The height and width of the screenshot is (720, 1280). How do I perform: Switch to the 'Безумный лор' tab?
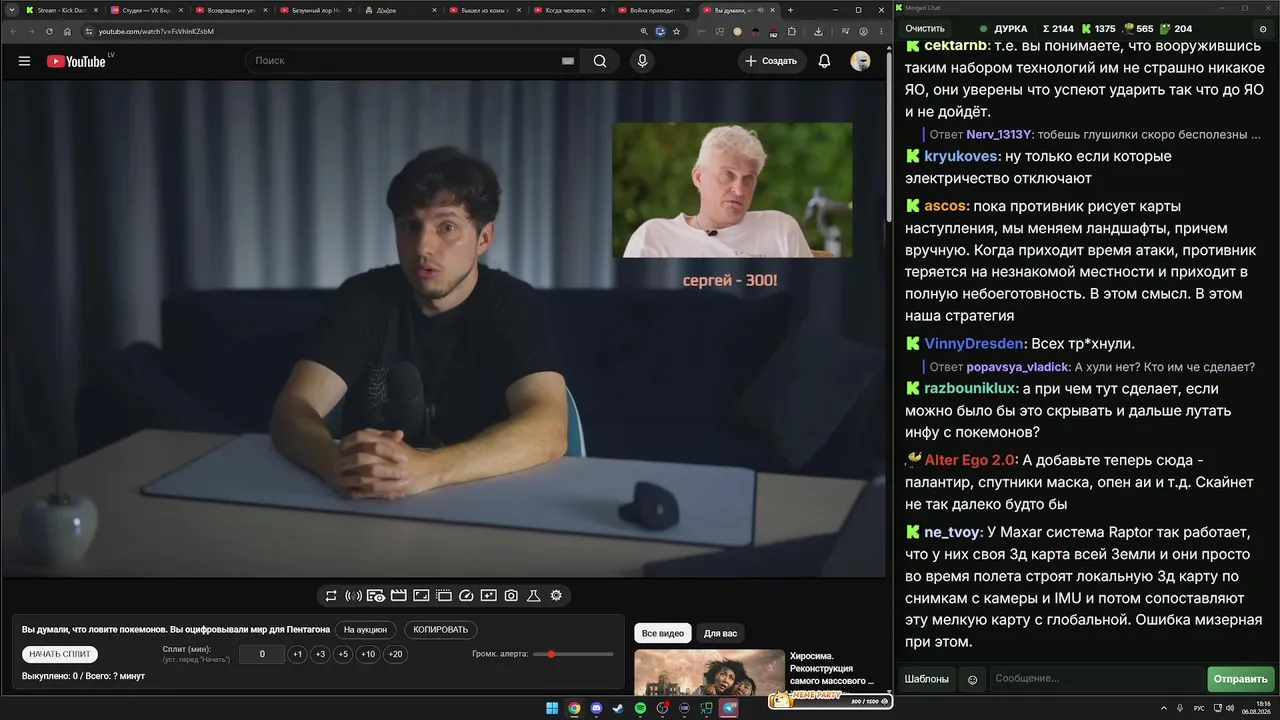[x=316, y=10]
